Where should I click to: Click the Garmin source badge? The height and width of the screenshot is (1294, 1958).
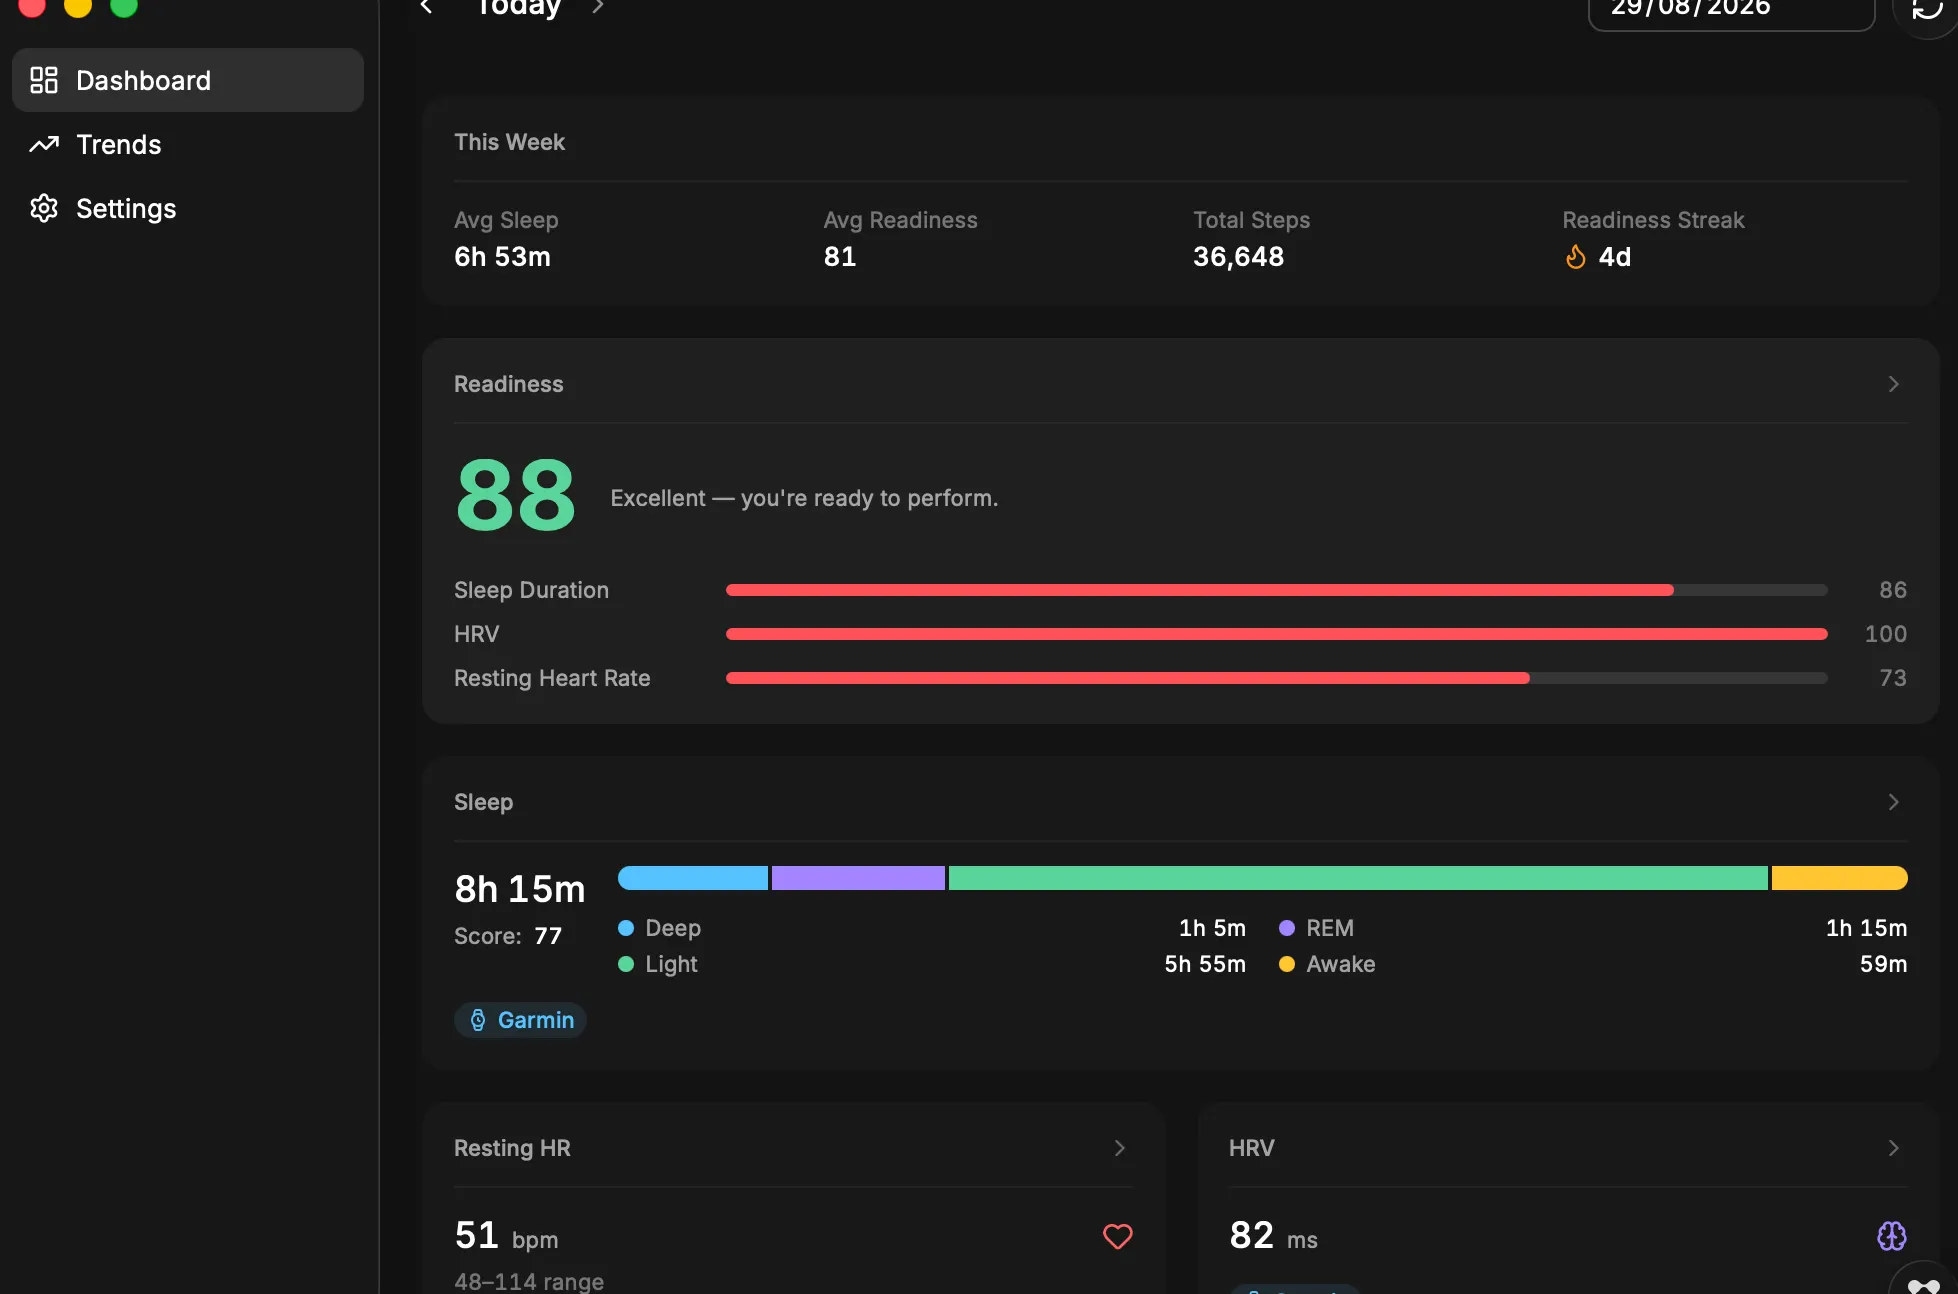[x=520, y=1020]
